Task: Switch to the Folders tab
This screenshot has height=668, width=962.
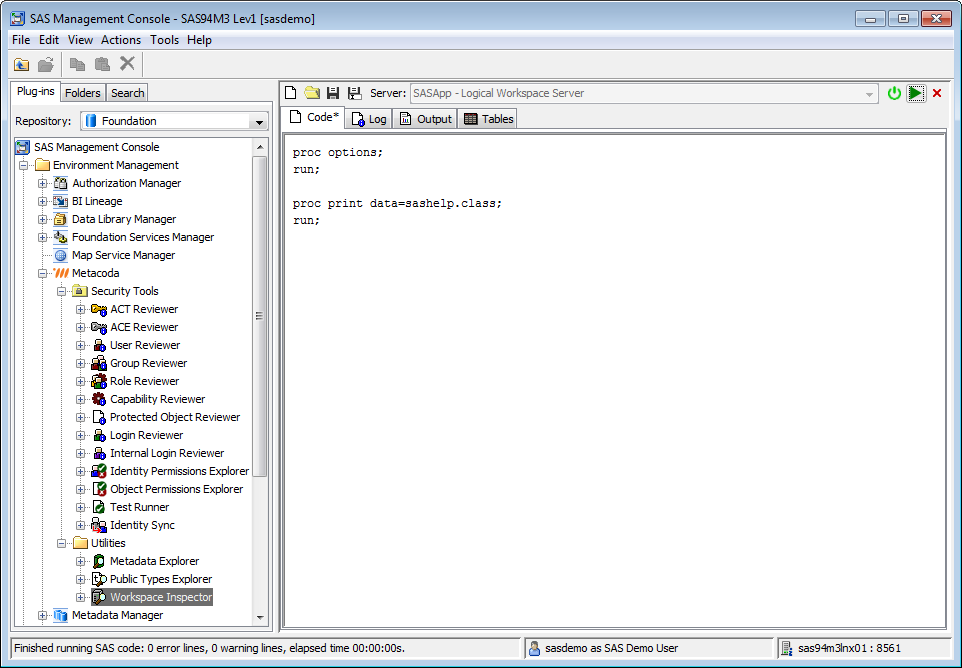Action: (x=82, y=93)
